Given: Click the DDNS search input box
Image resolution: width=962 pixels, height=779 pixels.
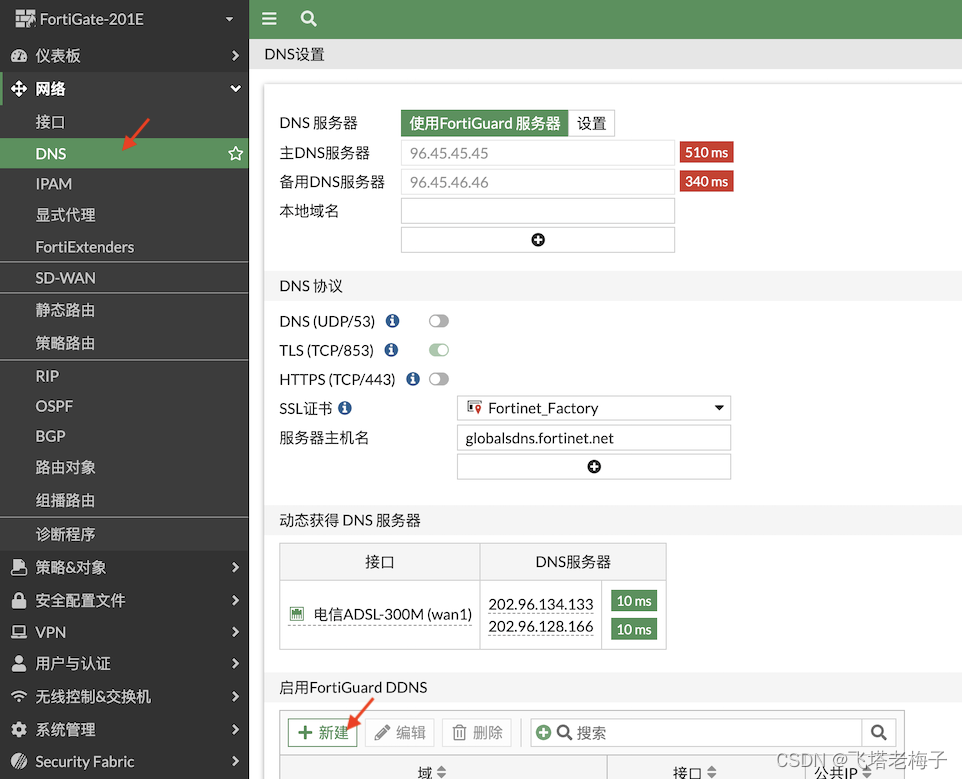Looking at the screenshot, I should pyautogui.click(x=696, y=732).
